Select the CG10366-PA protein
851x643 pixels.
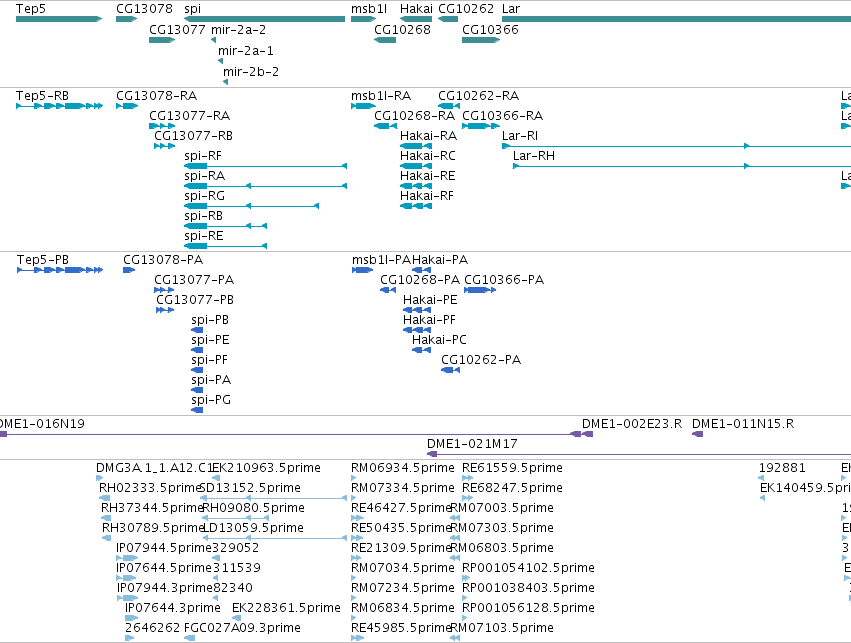coord(480,290)
